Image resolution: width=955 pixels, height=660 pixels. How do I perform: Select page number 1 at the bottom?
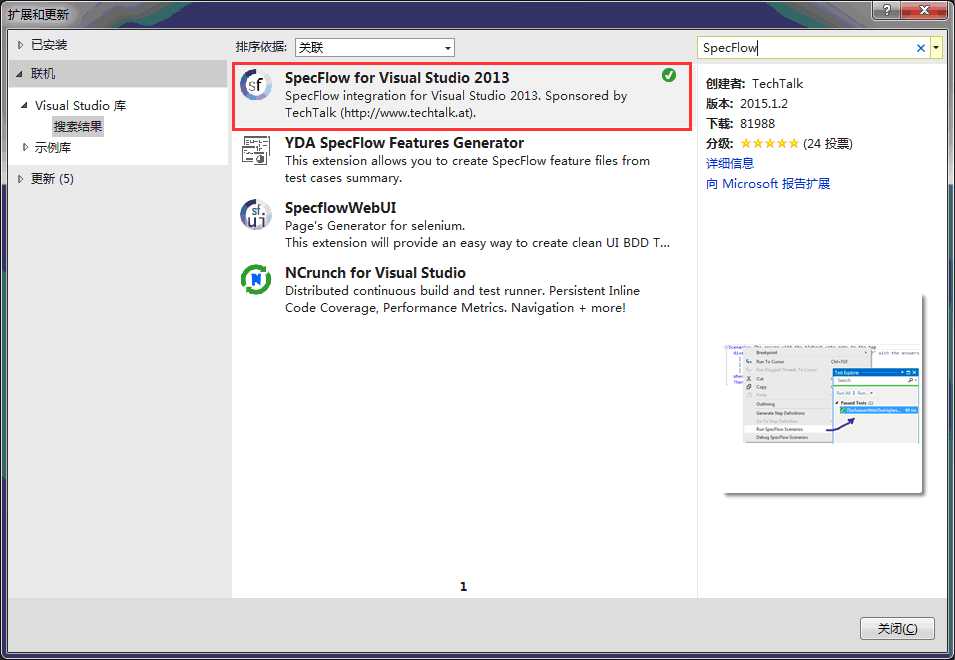(463, 586)
